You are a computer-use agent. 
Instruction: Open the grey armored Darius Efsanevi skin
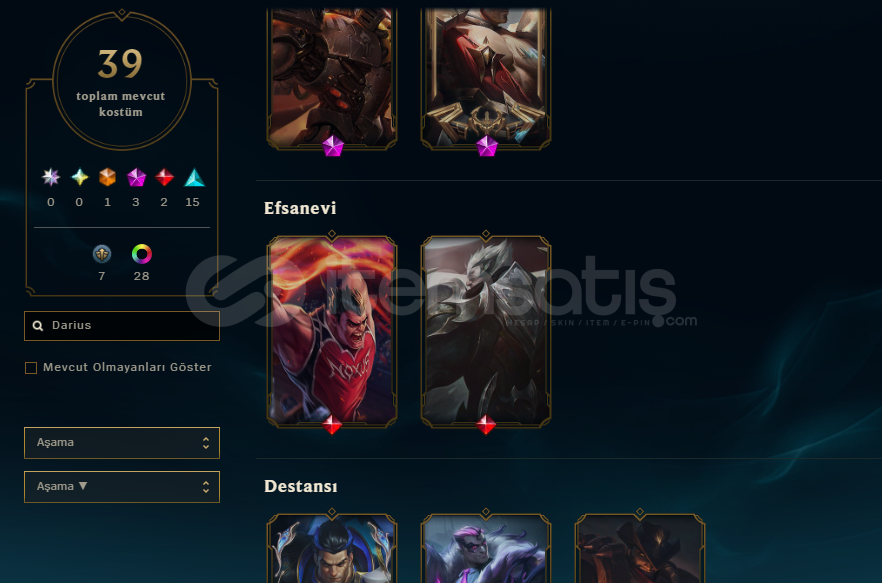point(486,331)
